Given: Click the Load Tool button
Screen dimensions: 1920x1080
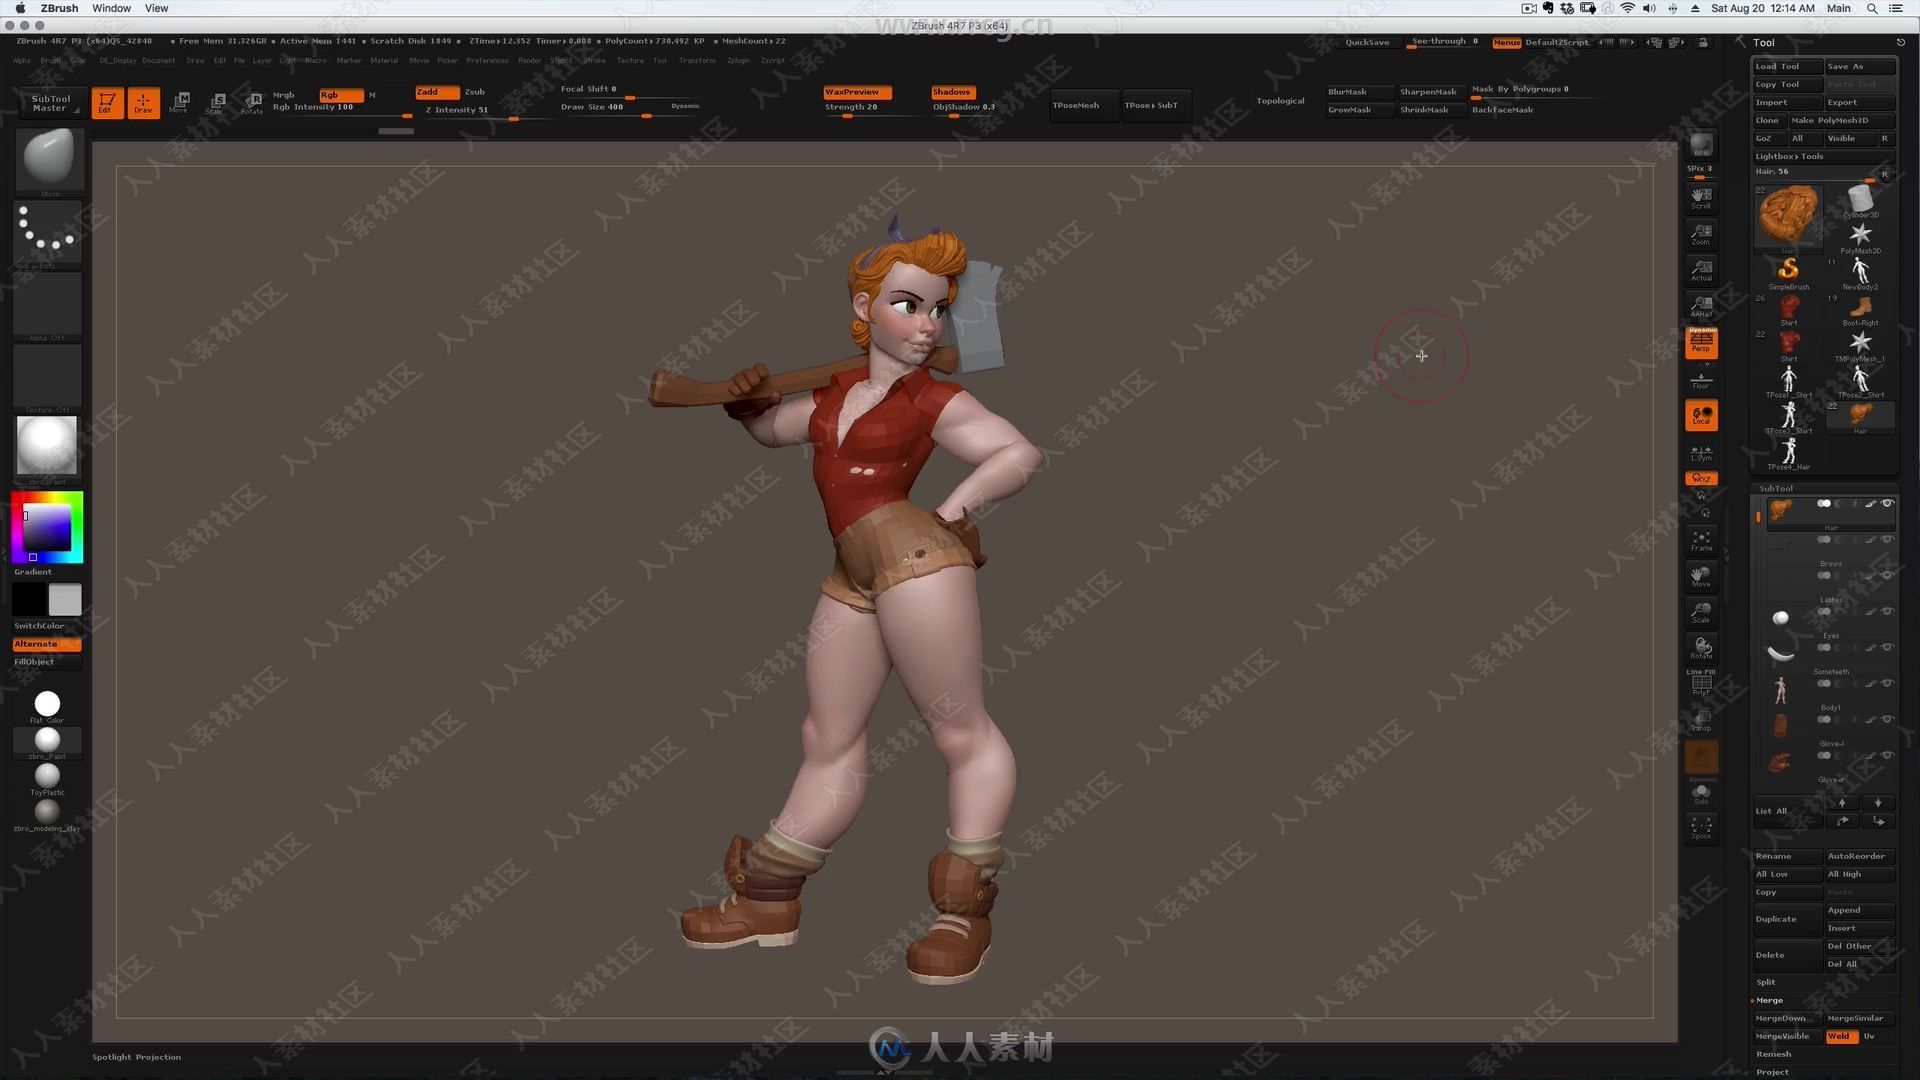Looking at the screenshot, I should pyautogui.click(x=1788, y=66).
